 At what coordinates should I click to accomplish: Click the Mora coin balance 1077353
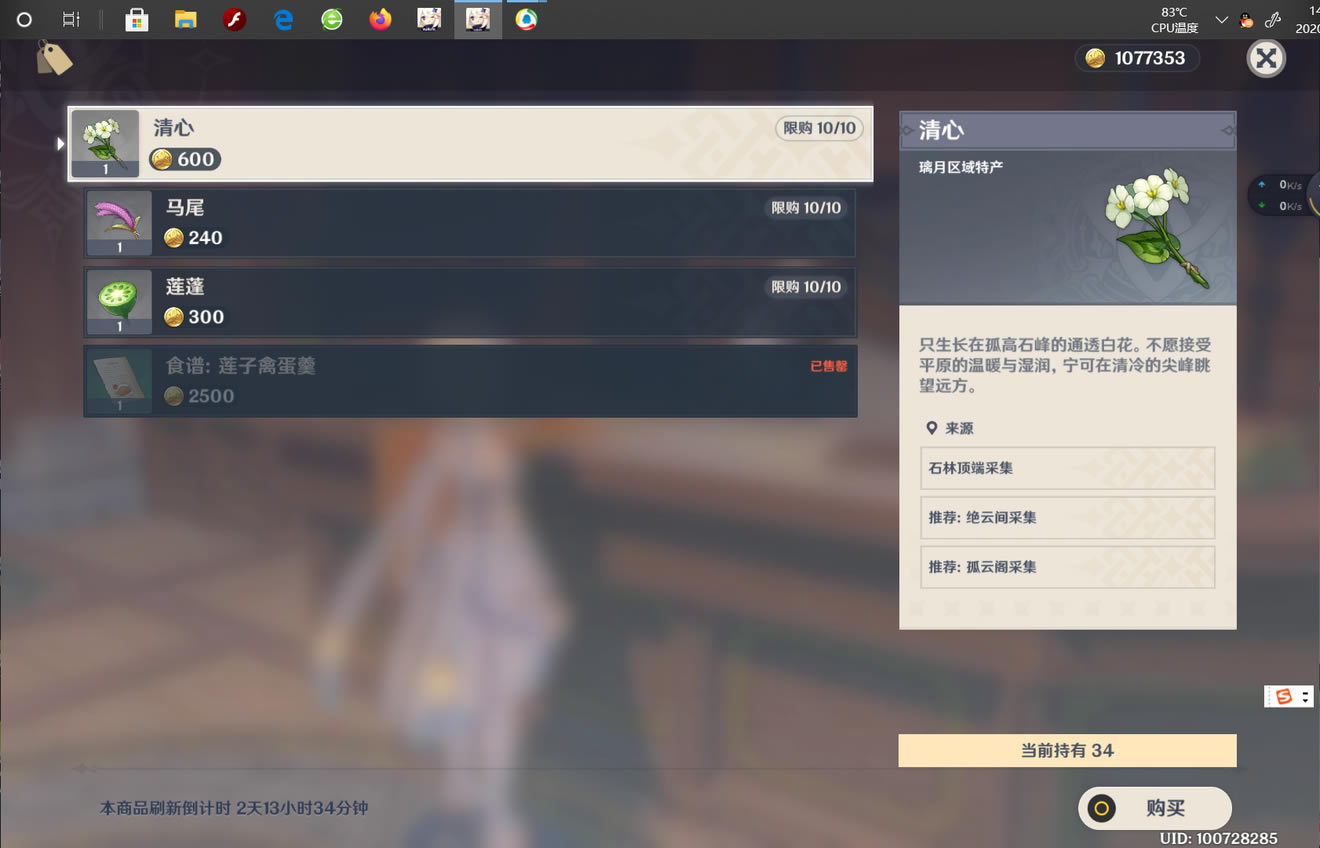[1137, 58]
